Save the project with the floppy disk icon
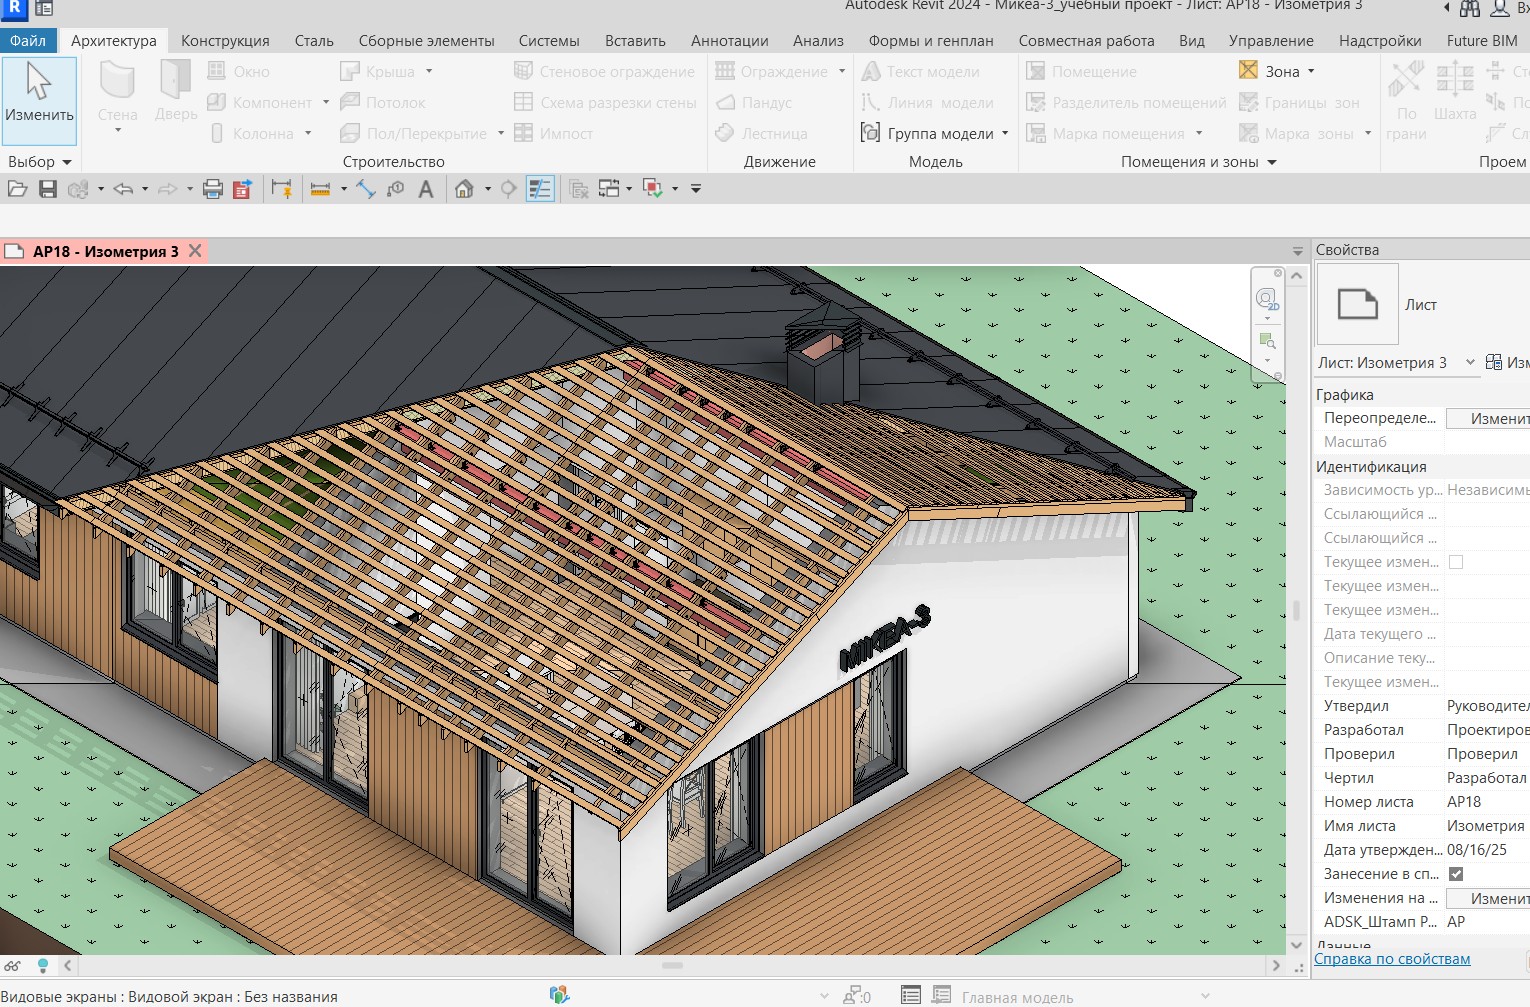Screen dimensions: 1530x1007 point(47,189)
